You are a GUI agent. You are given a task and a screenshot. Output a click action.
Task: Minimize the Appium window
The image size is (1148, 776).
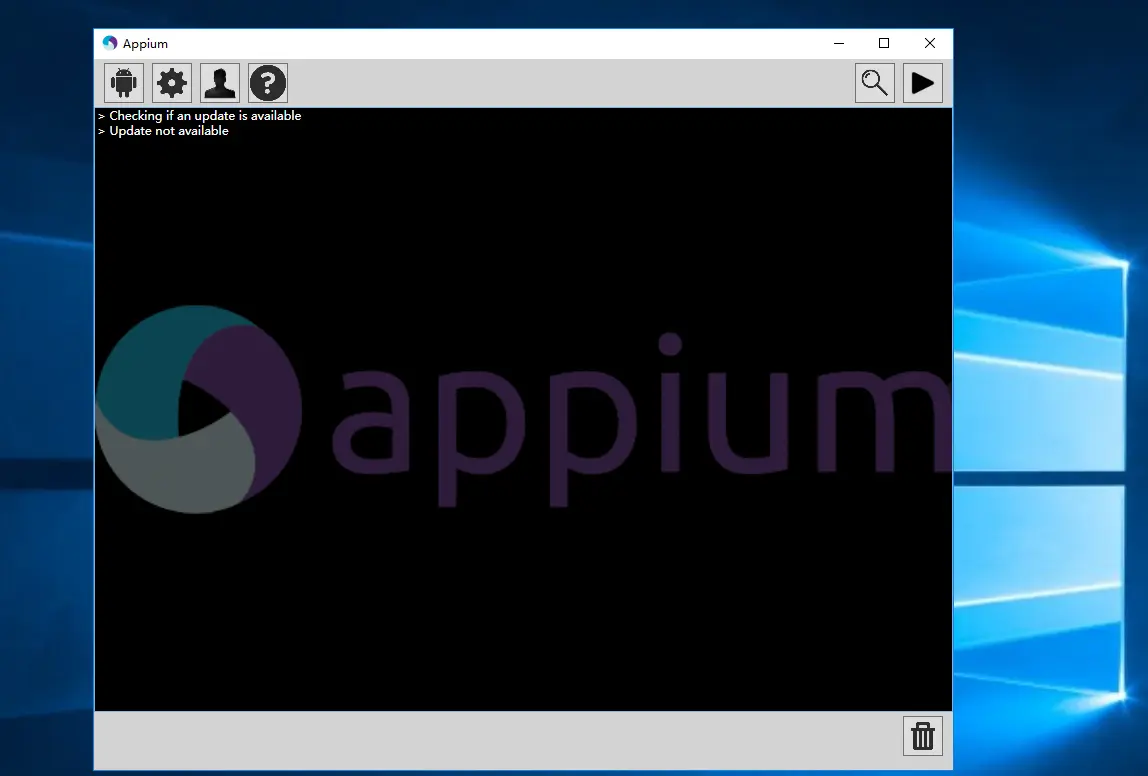(839, 43)
